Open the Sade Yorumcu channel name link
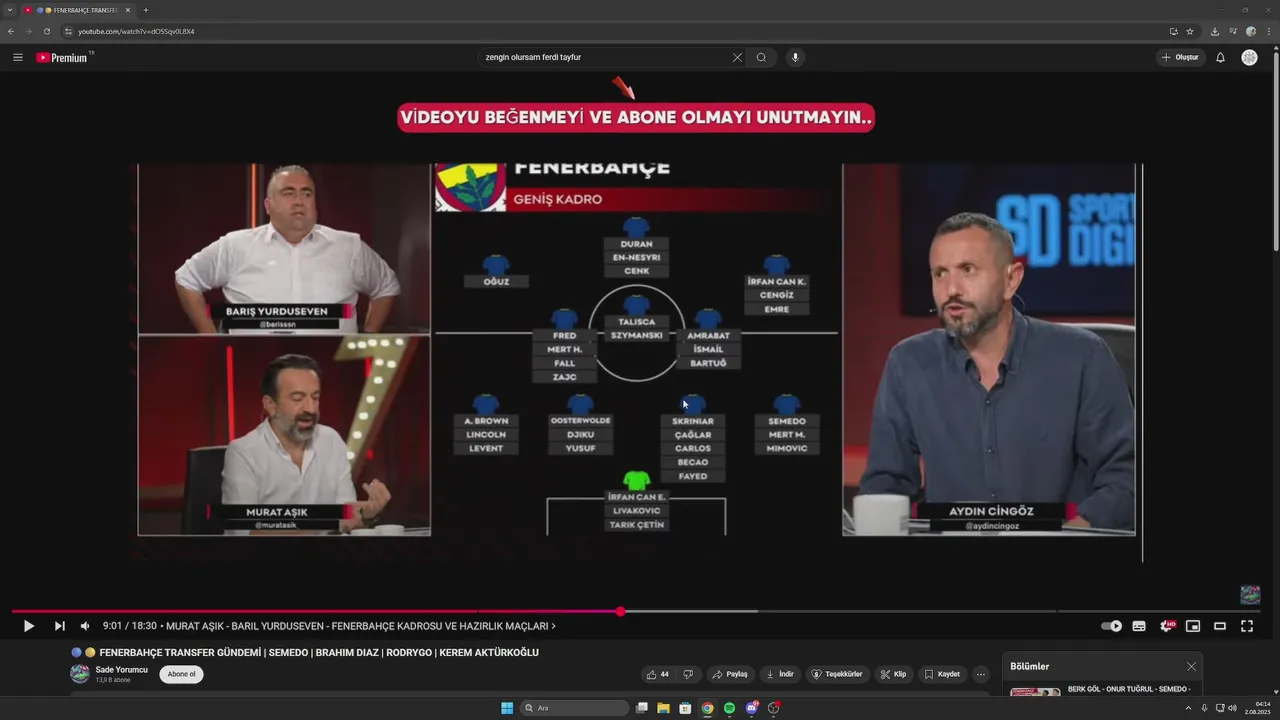This screenshot has width=1280, height=720. click(121, 669)
